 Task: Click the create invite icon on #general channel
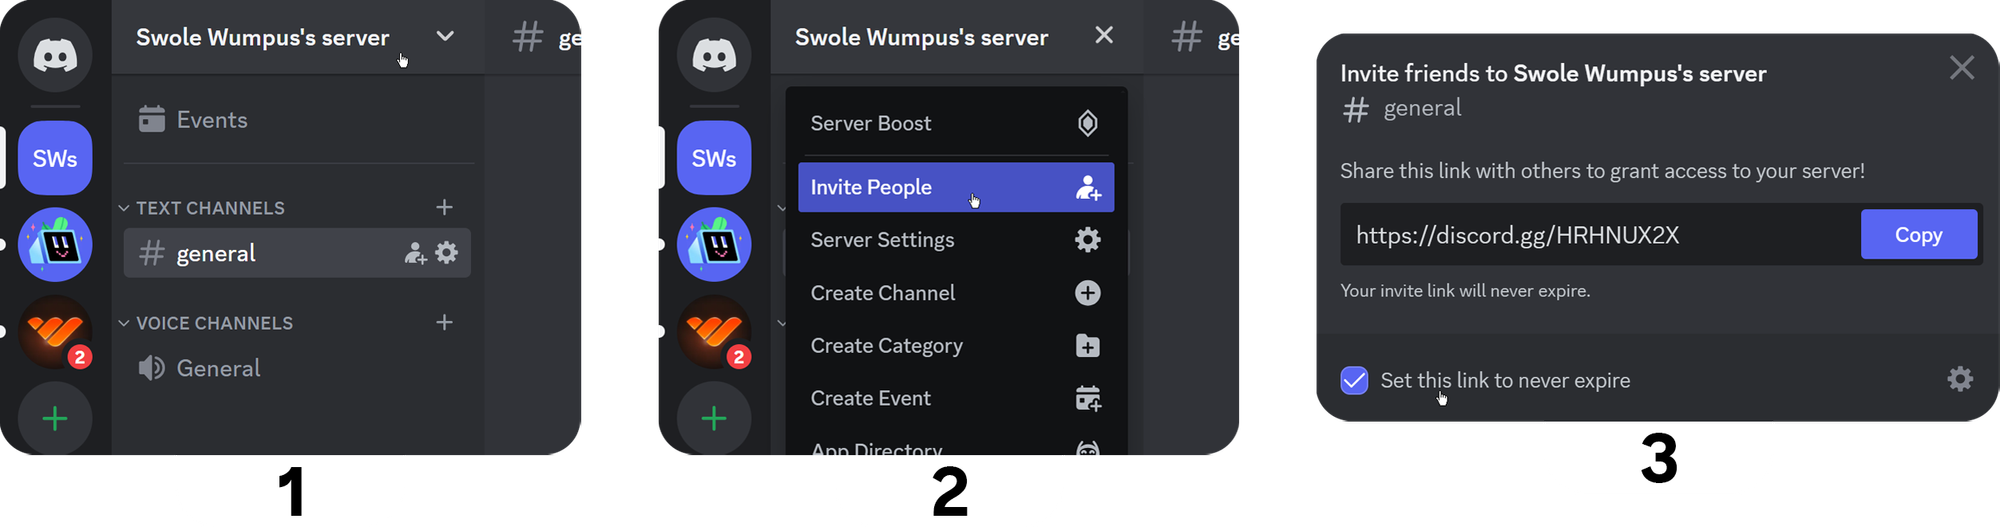point(415,254)
